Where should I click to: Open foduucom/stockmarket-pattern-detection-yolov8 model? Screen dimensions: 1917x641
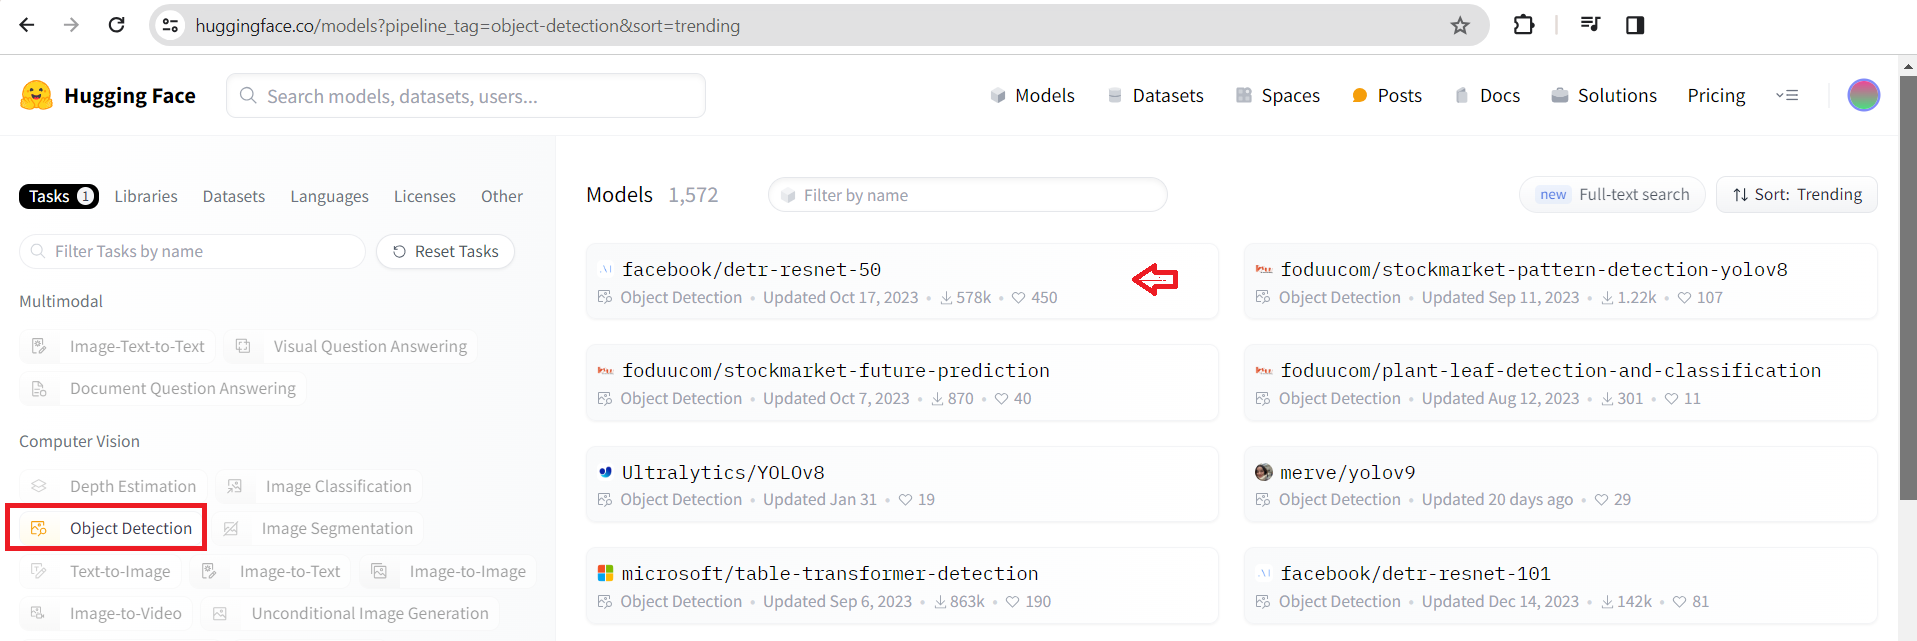(1560, 282)
